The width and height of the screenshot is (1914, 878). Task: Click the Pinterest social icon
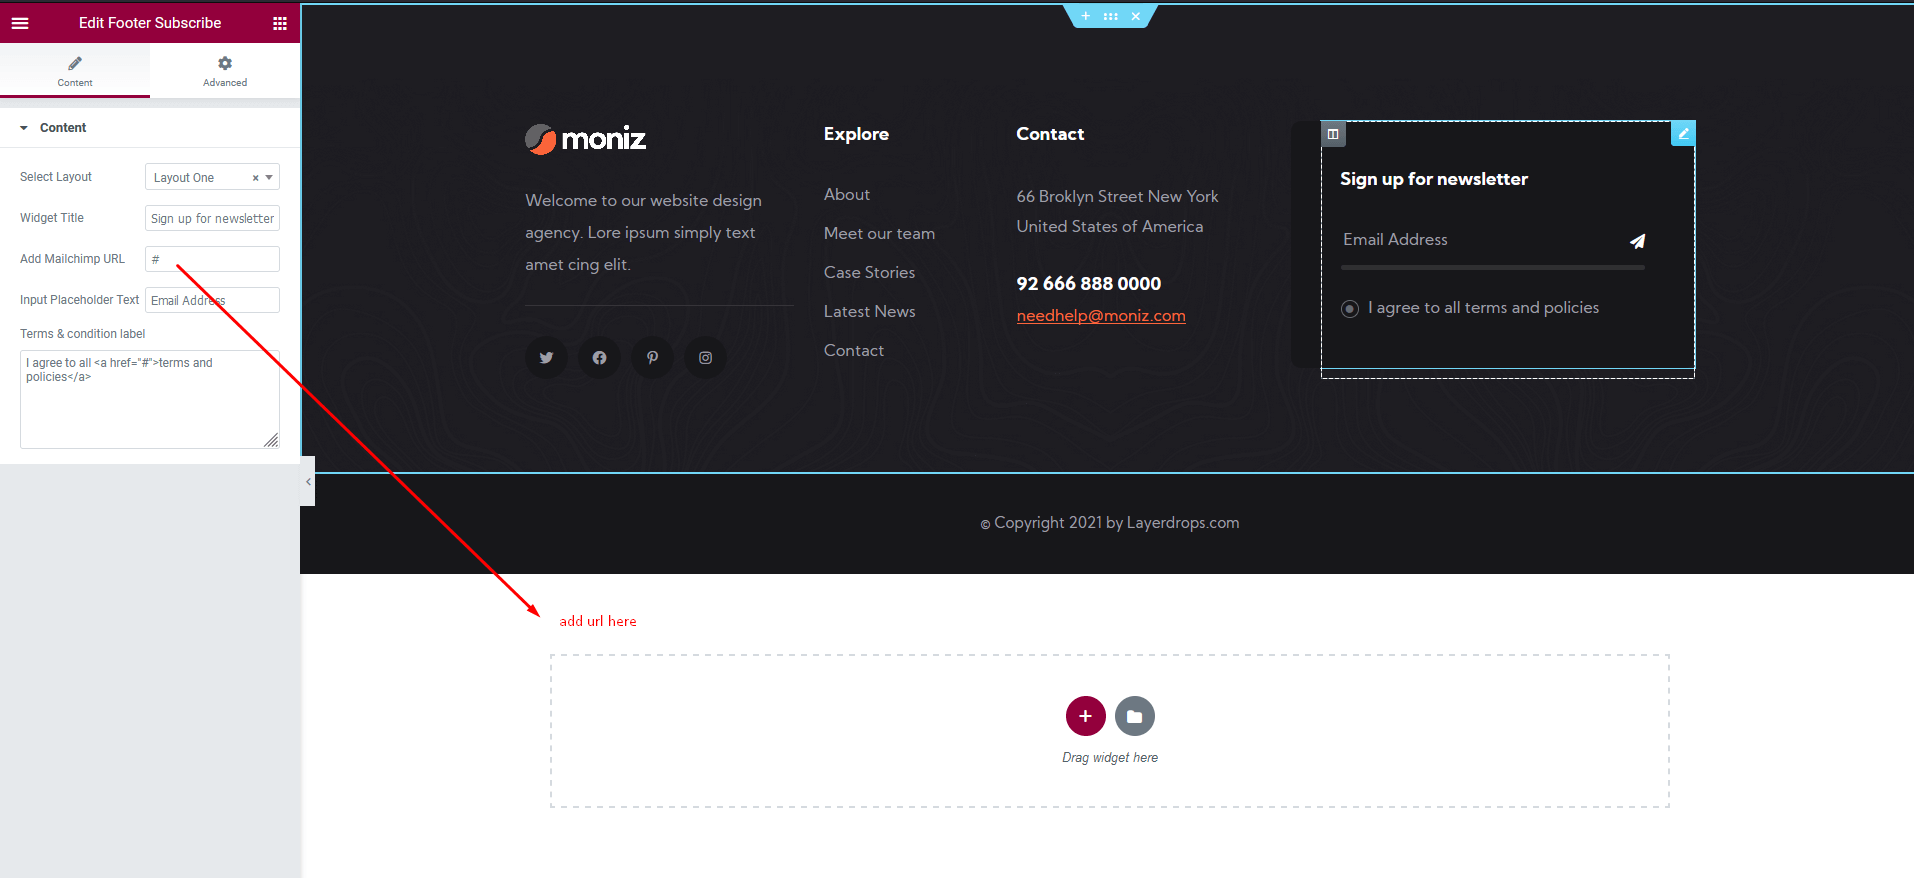[652, 358]
